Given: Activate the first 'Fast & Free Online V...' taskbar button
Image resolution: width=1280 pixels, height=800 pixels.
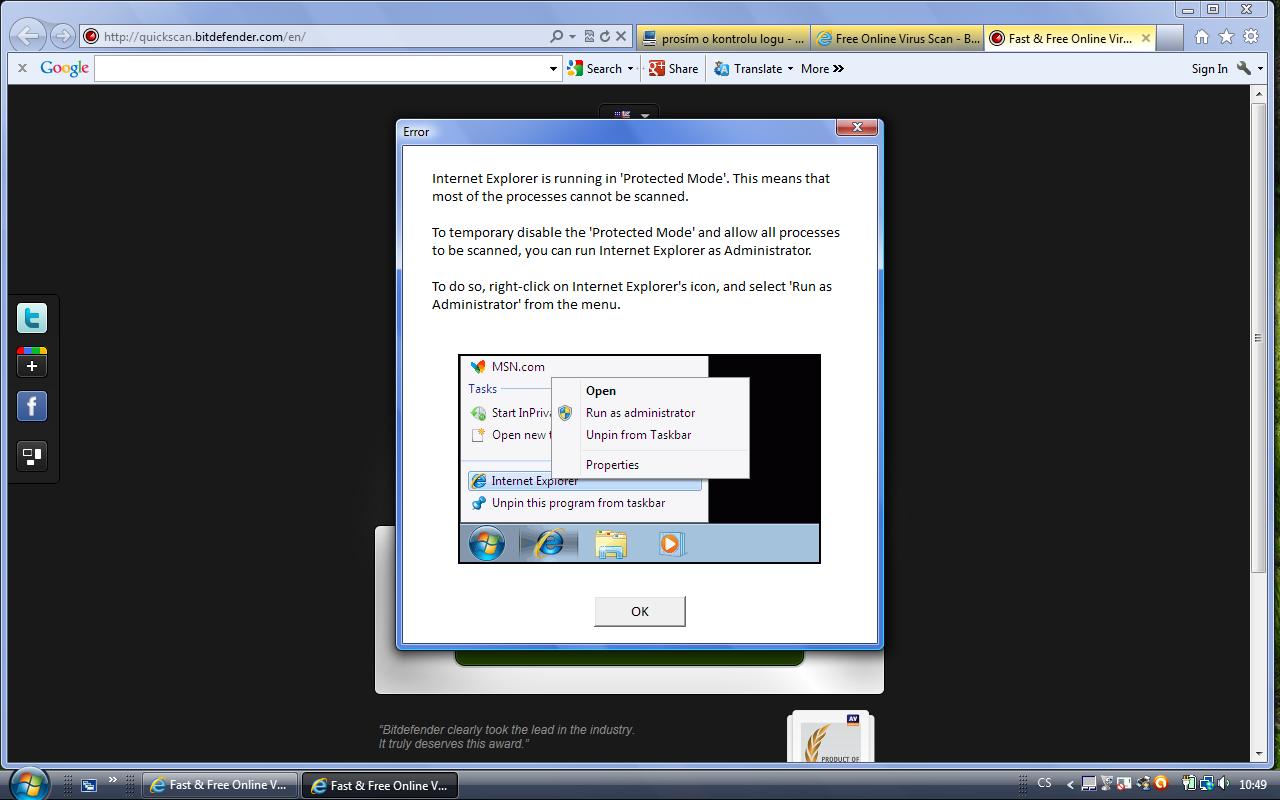Looking at the screenshot, I should click(220, 785).
